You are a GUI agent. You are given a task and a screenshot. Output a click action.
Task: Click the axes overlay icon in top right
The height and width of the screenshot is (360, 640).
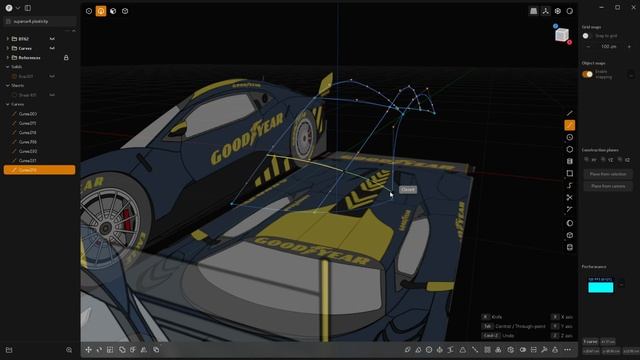546,11
